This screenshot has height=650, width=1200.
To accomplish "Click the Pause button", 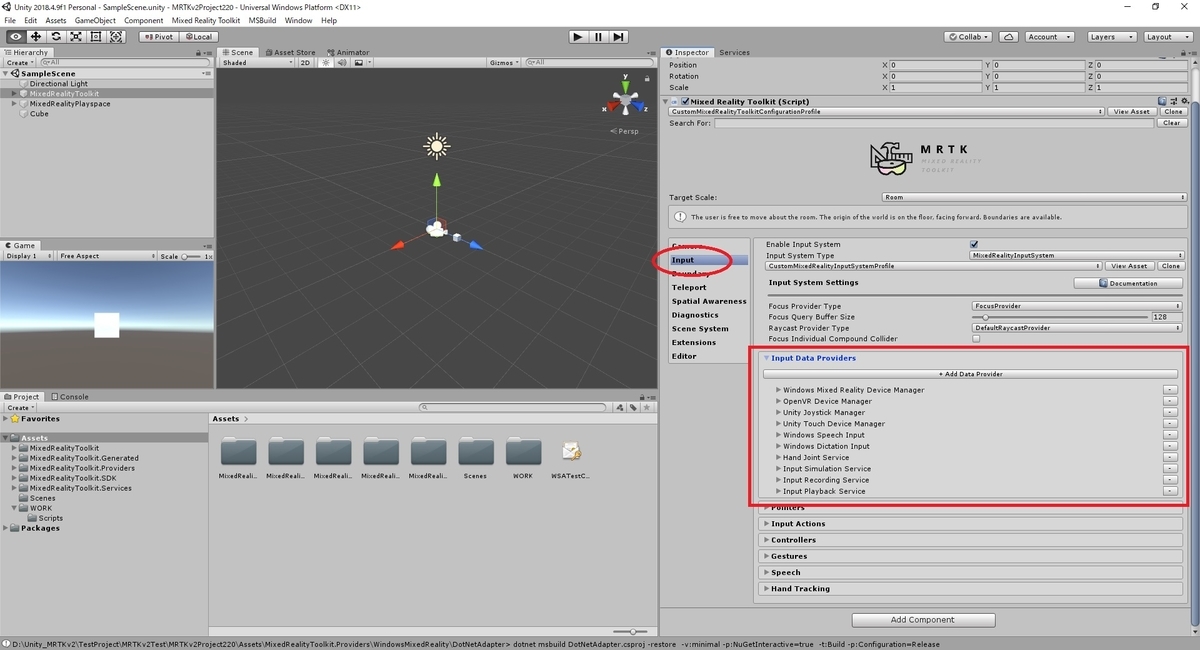I will (x=598, y=37).
